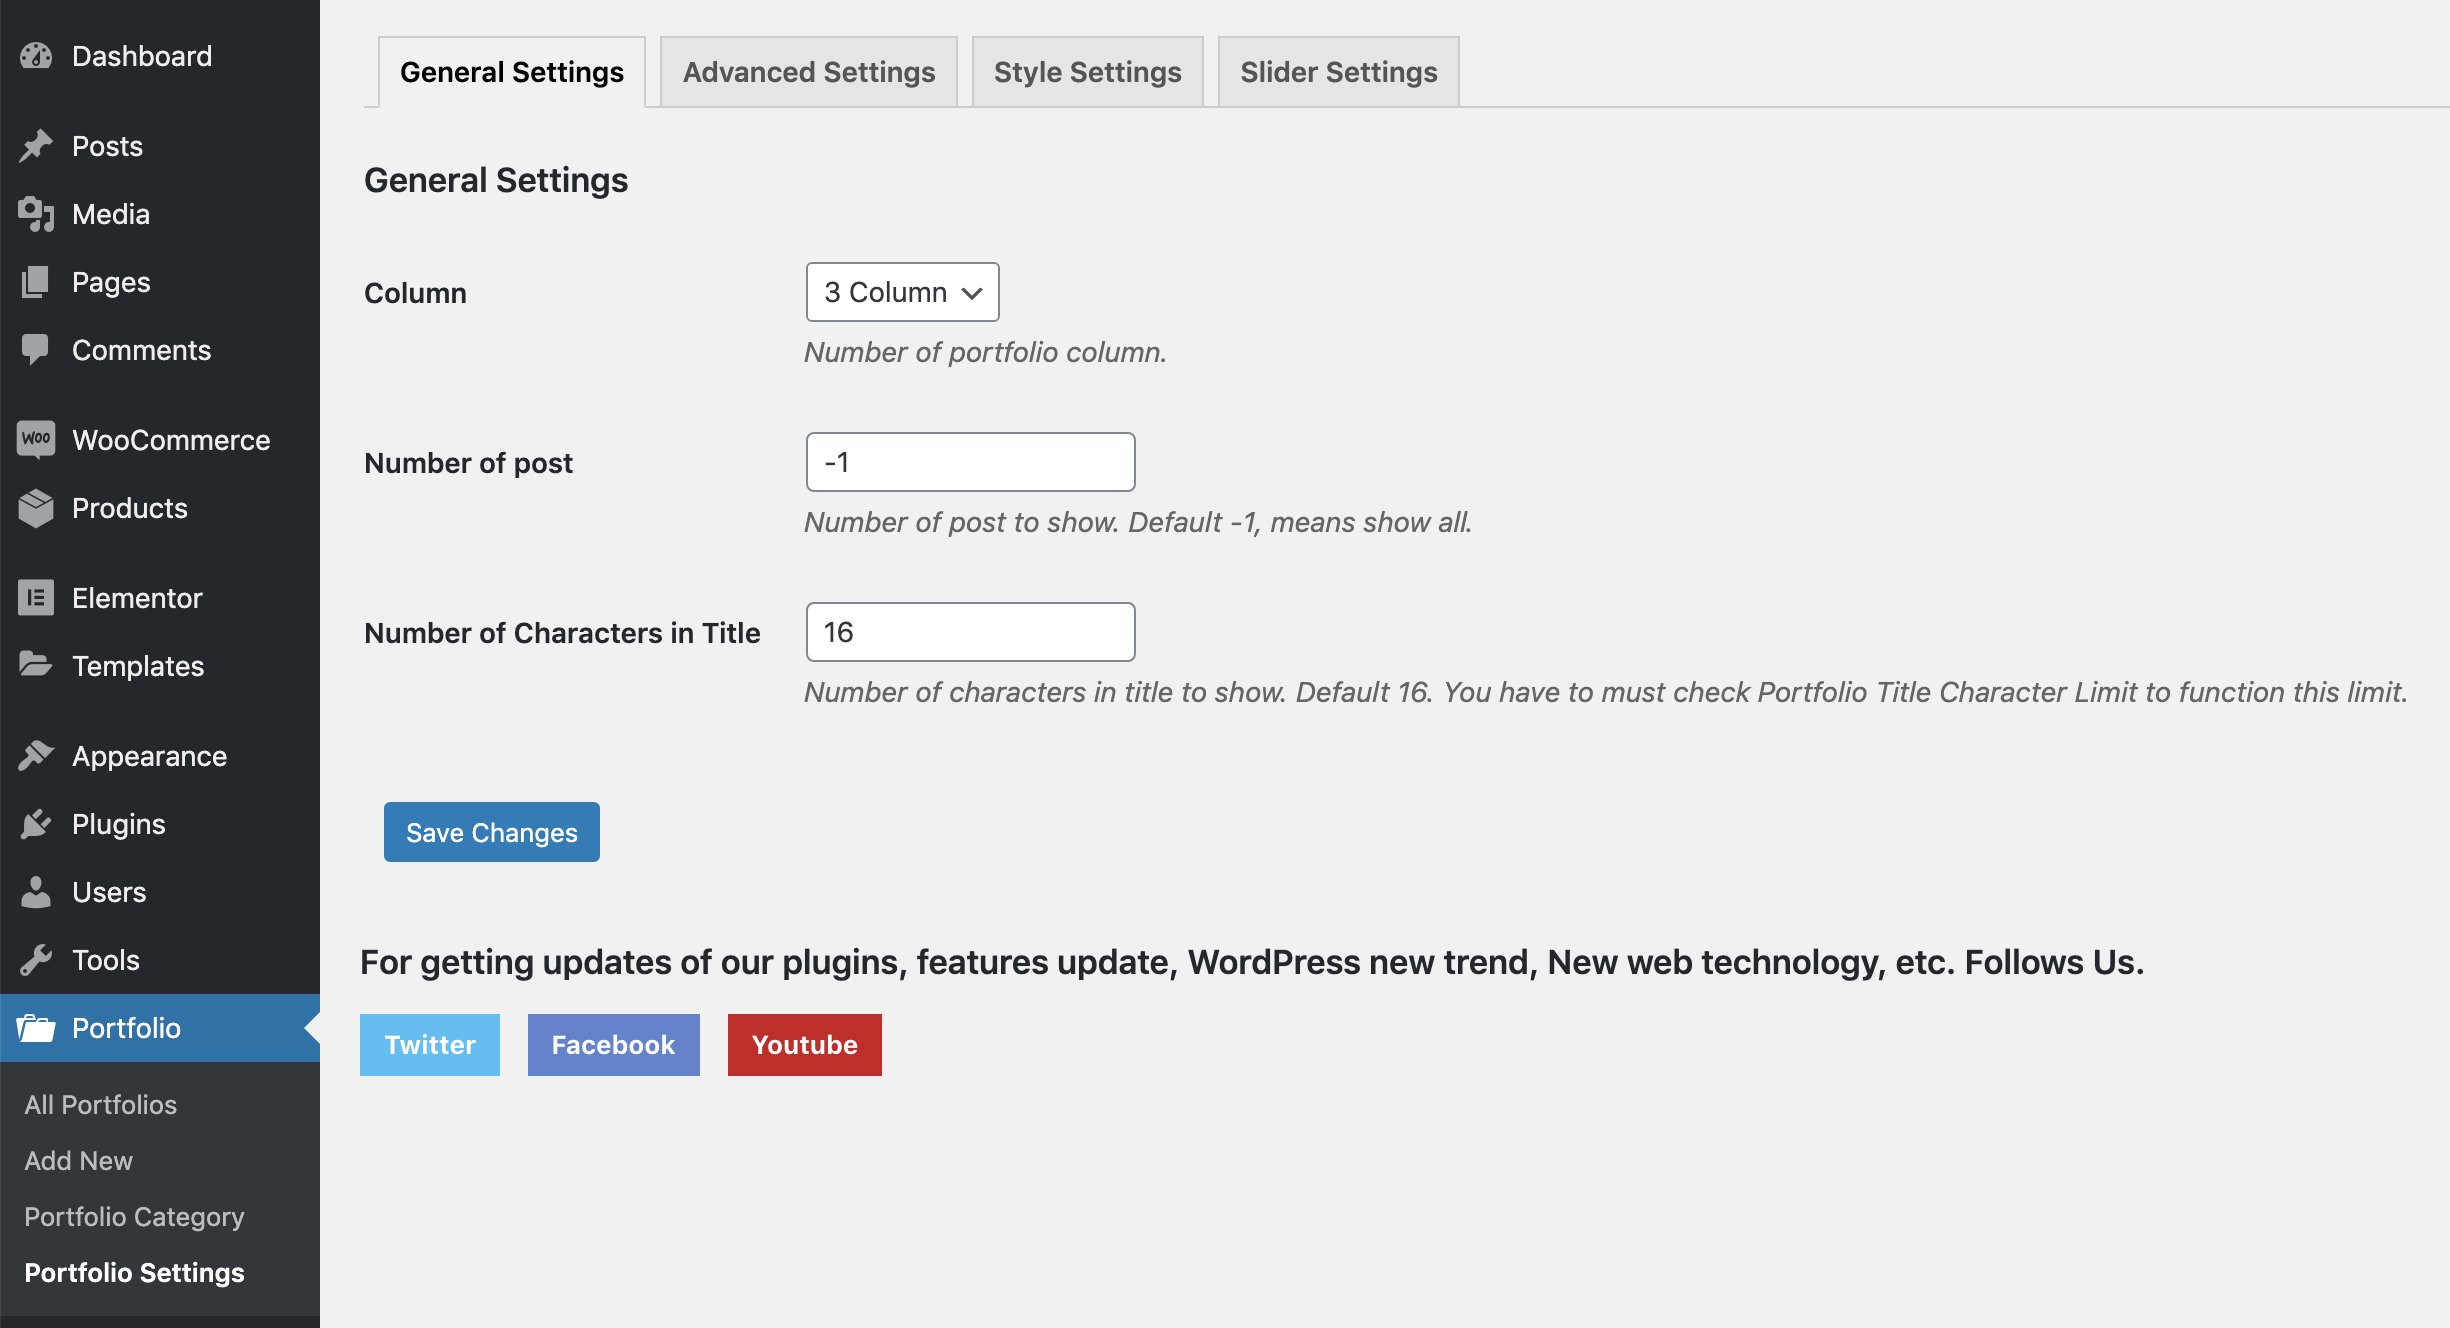Expand the 3 Column dropdown
This screenshot has width=2450, height=1328.
(x=901, y=293)
